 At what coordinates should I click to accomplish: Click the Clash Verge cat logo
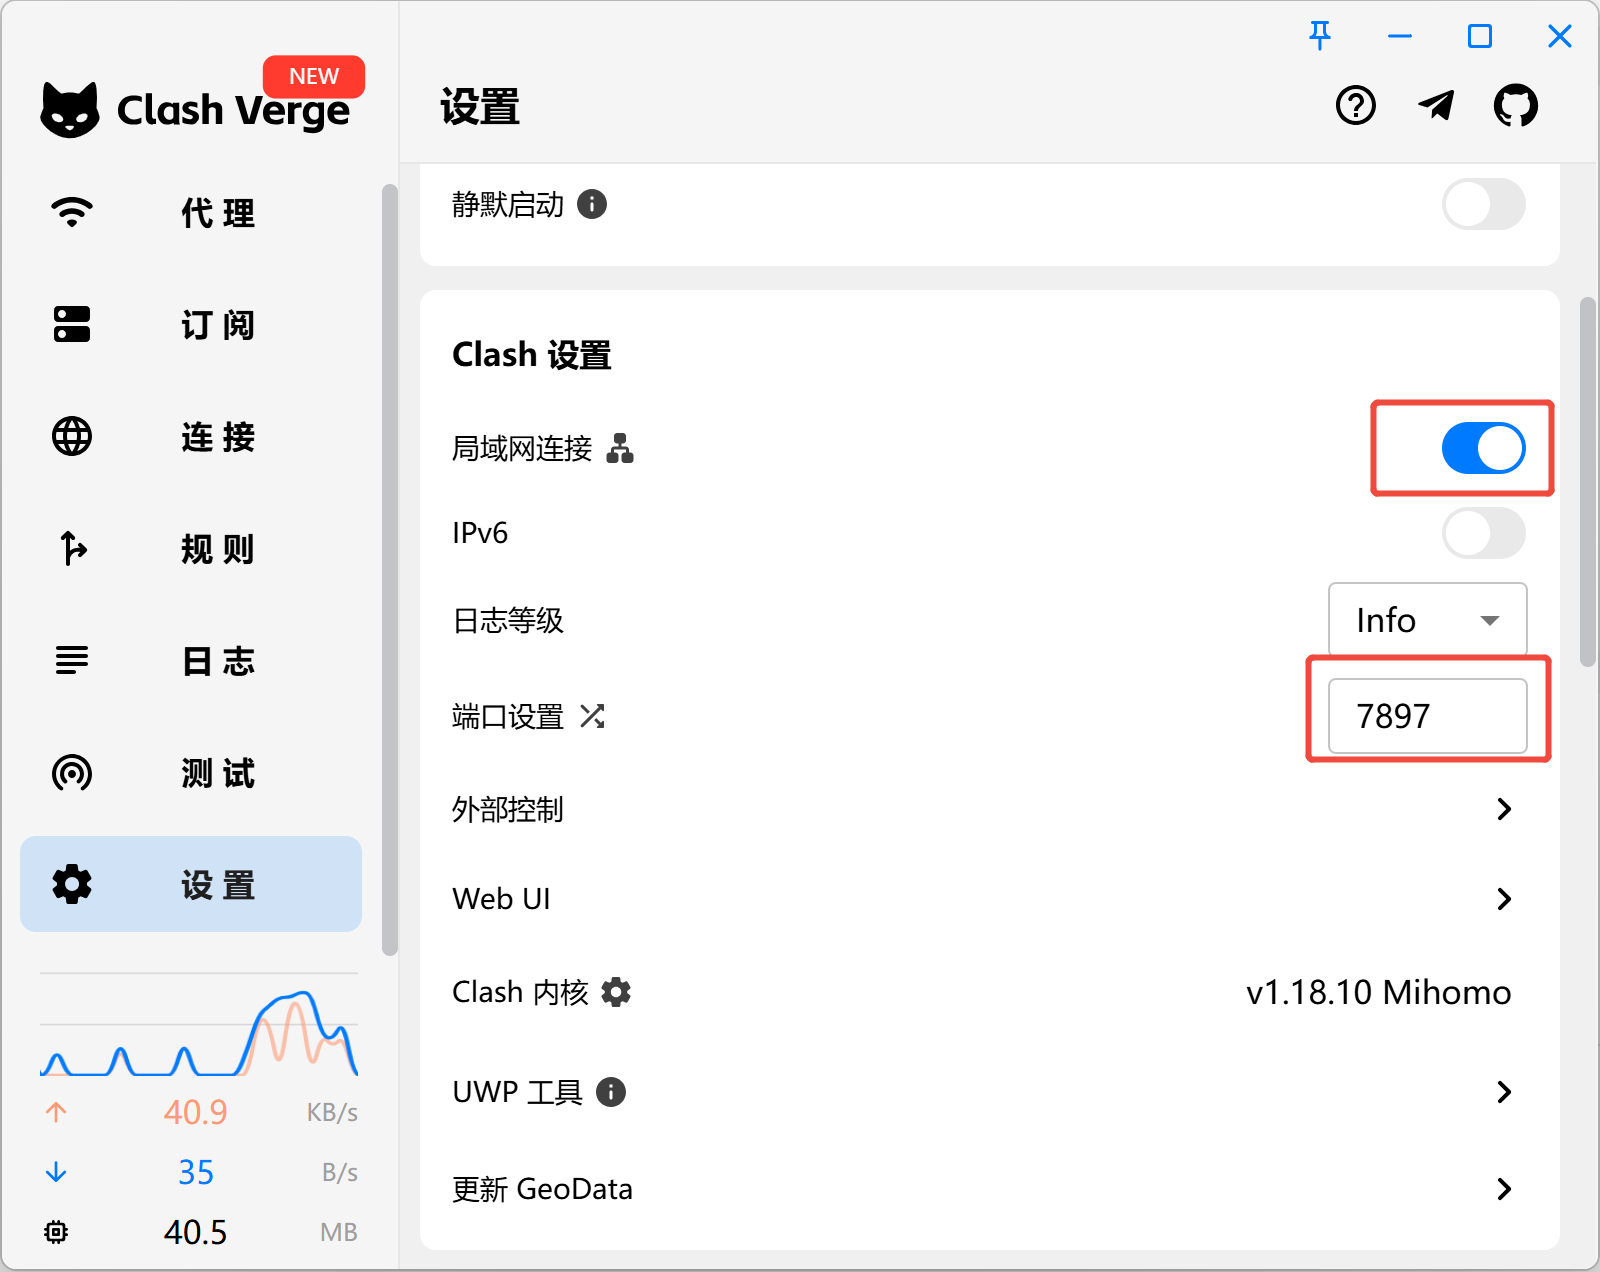pyautogui.click(x=70, y=109)
